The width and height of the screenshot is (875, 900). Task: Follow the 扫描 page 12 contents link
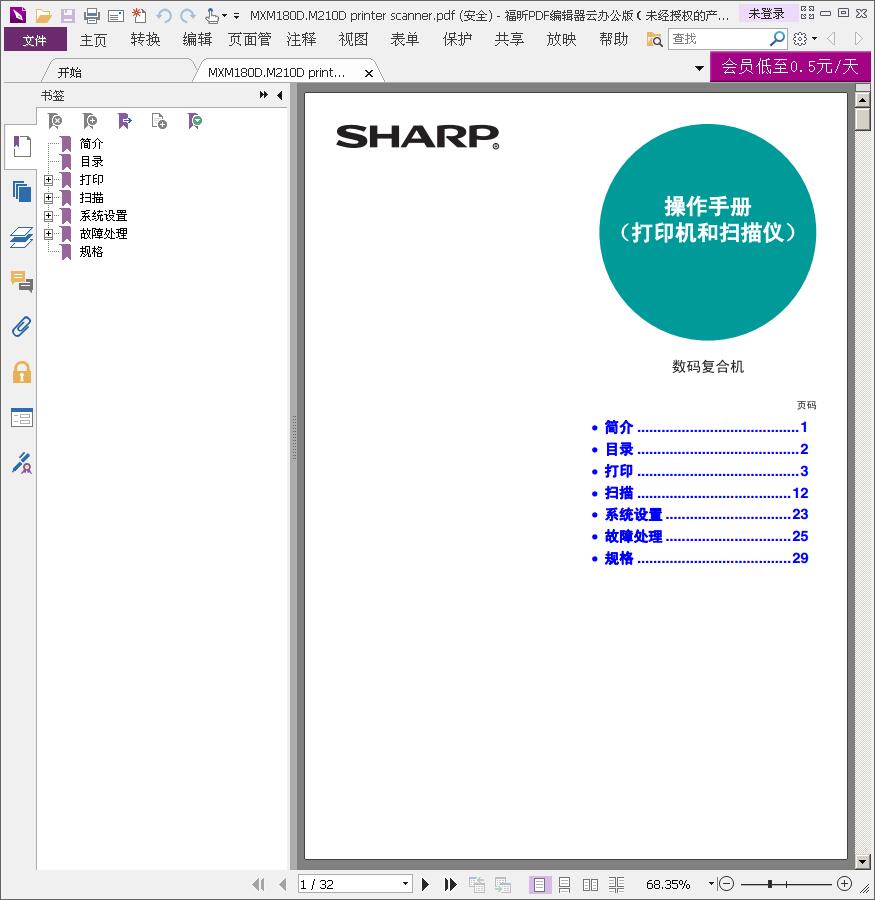coord(706,493)
